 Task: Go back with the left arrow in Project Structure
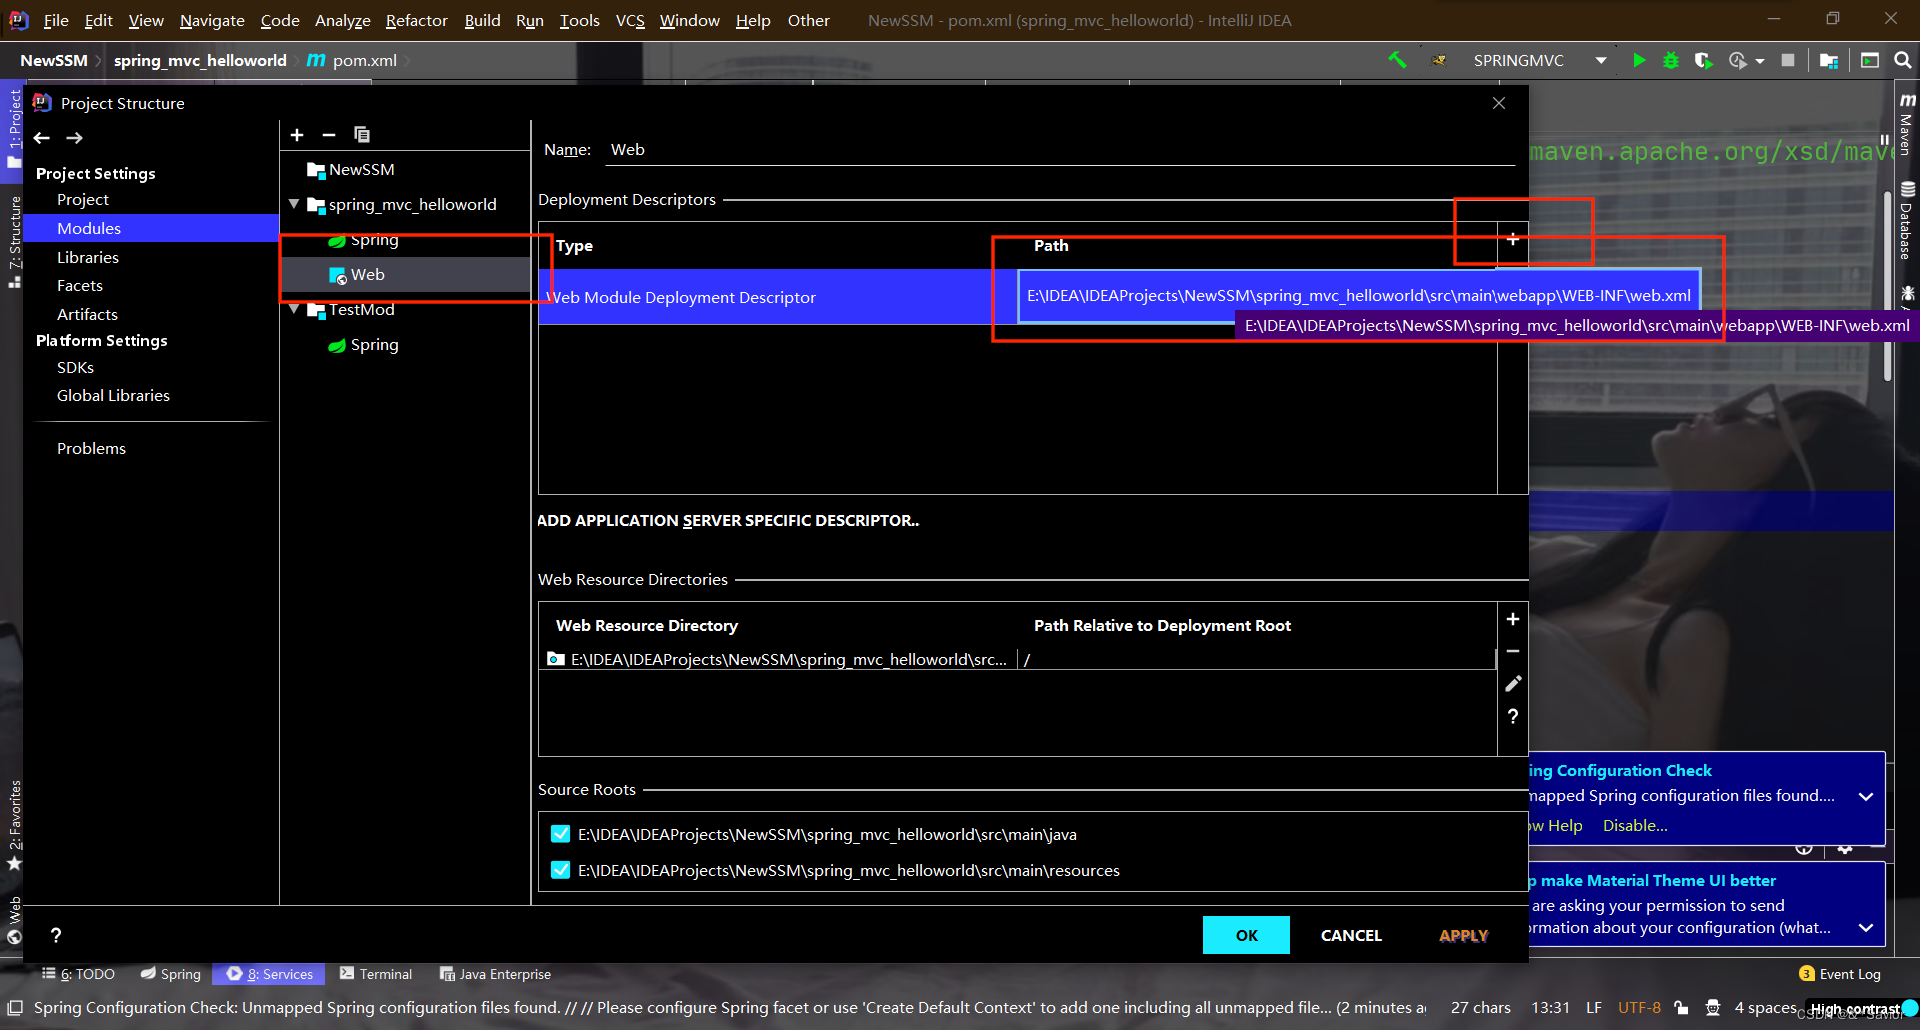point(42,138)
